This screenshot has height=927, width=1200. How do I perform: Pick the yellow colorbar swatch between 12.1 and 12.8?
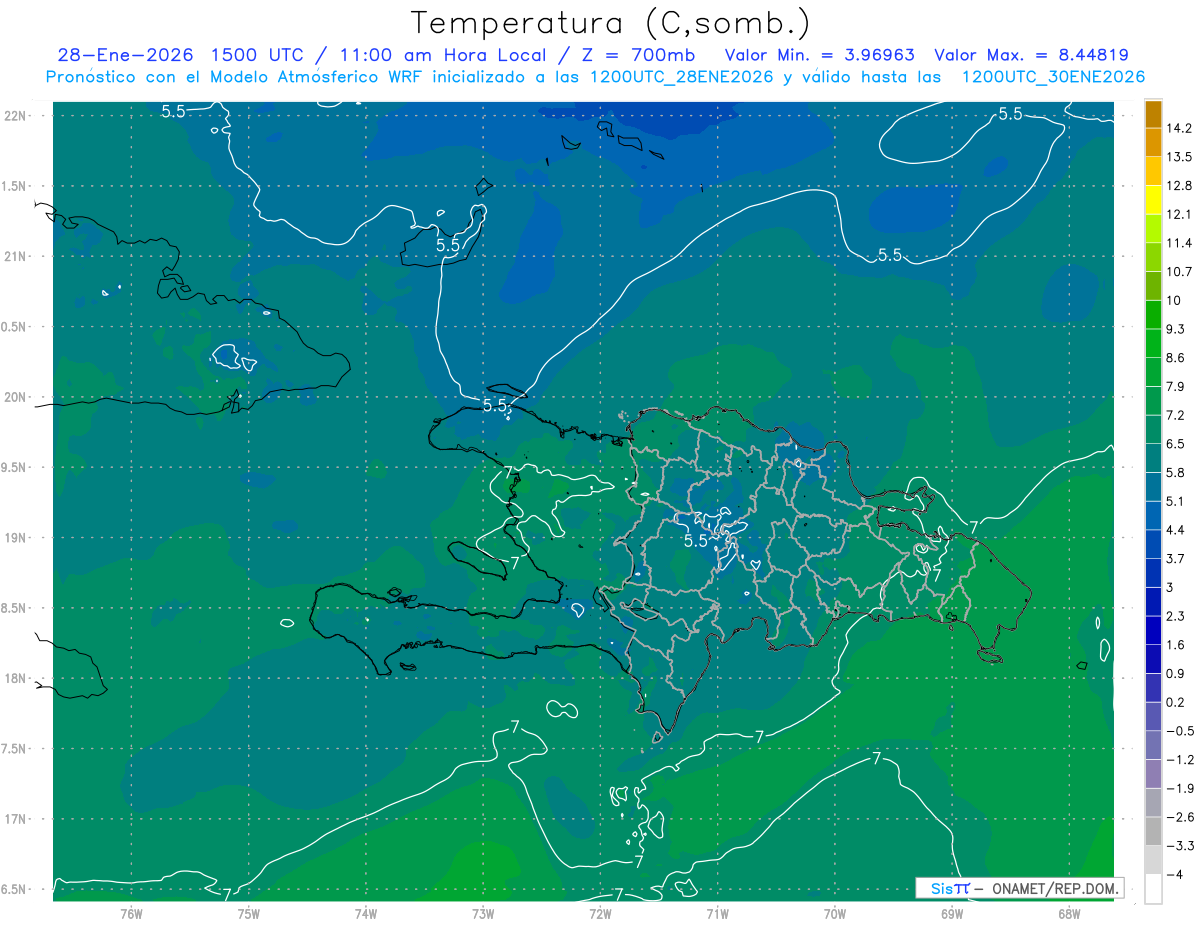(1153, 200)
